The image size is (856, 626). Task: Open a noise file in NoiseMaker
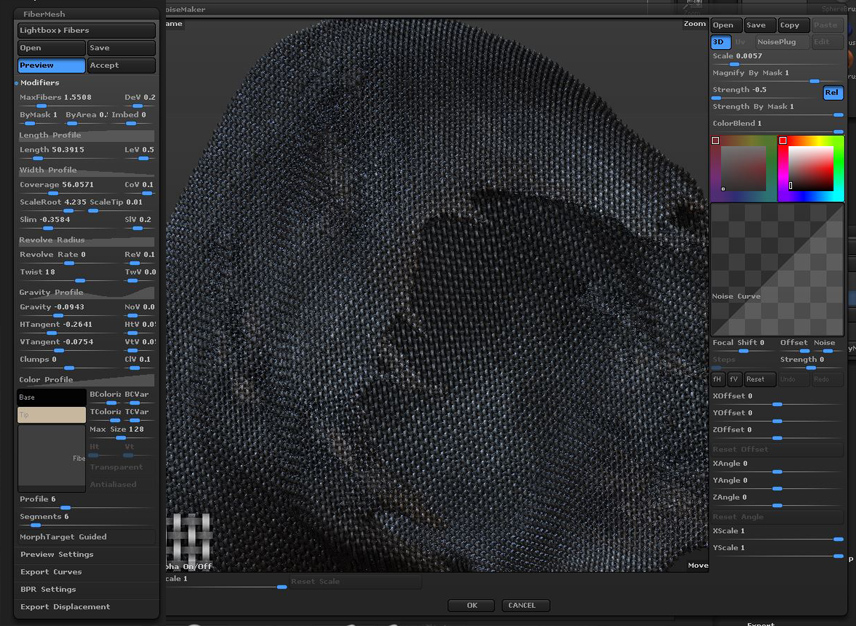(726, 25)
